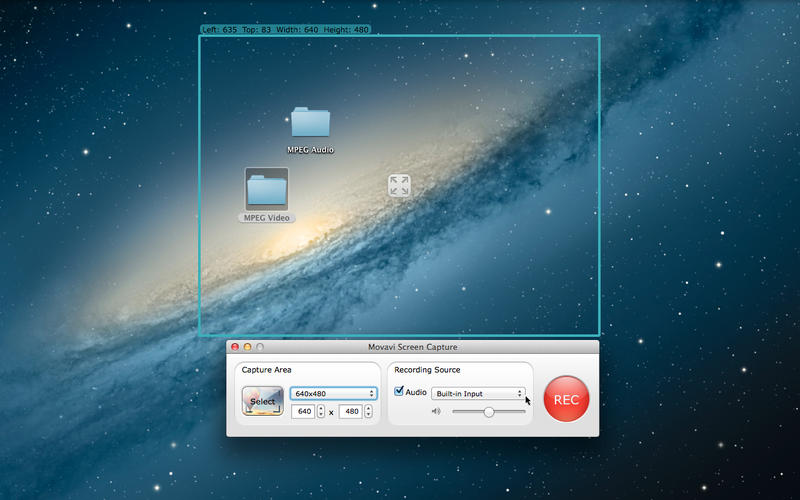The height and width of the screenshot is (500, 800).
Task: Open the 640x480 capture size dropdown
Action: pyautogui.click(x=333, y=393)
